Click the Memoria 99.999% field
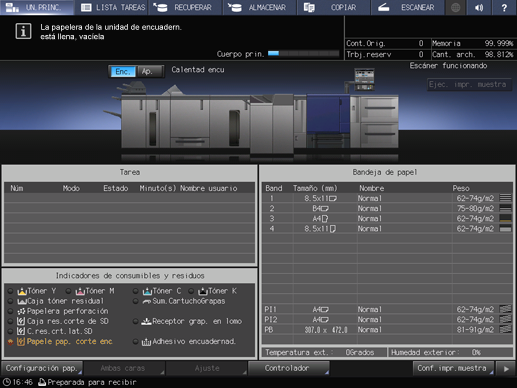 pyautogui.click(x=473, y=43)
